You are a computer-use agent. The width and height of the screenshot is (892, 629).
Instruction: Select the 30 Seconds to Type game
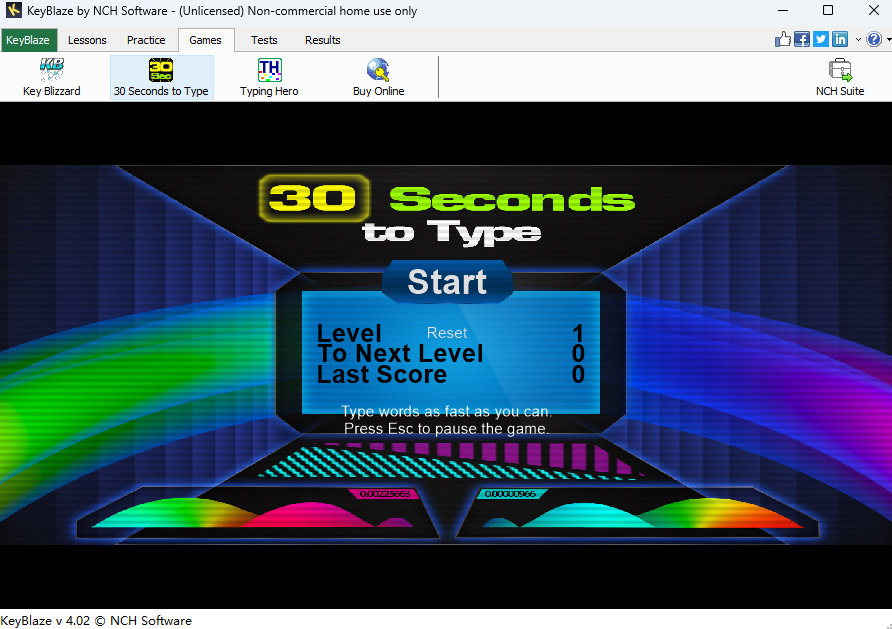162,78
